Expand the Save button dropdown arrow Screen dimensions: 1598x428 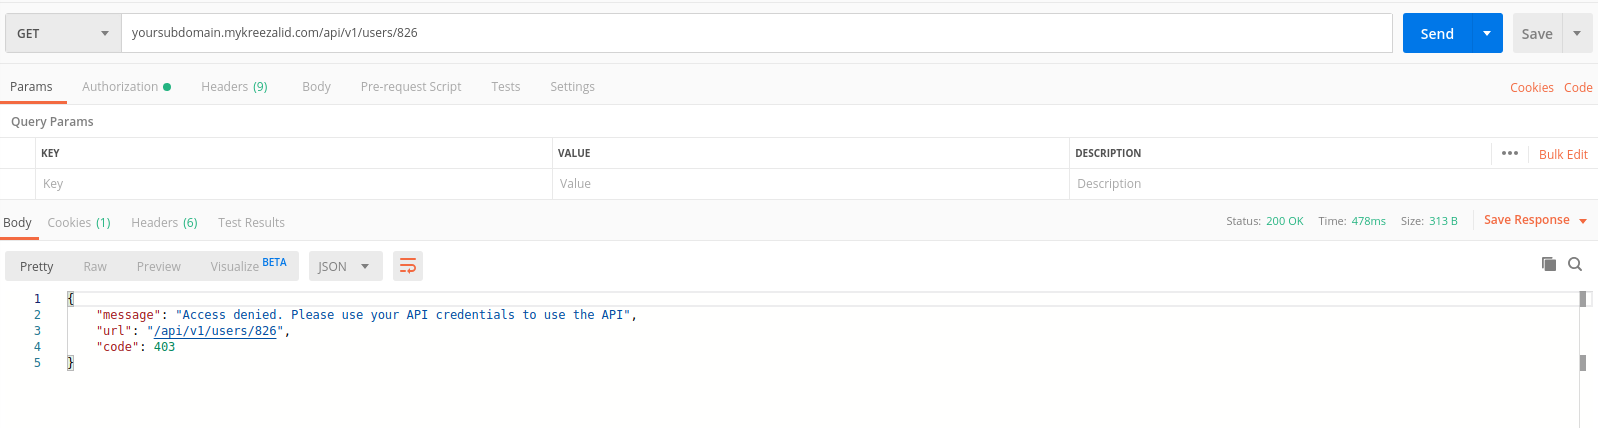pos(1577,33)
